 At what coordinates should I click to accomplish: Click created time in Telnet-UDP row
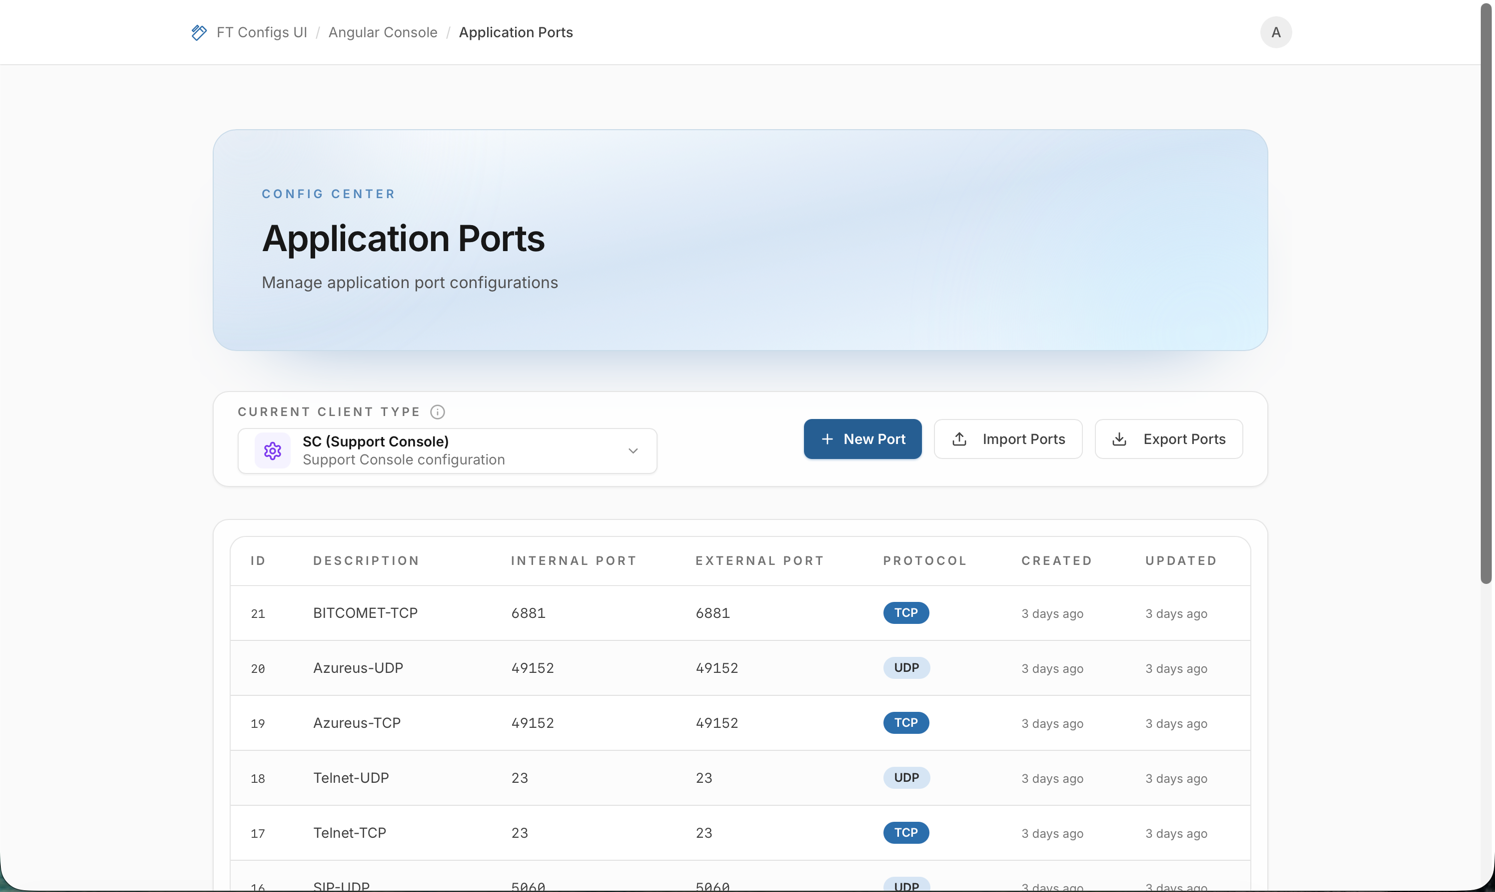coord(1052,779)
